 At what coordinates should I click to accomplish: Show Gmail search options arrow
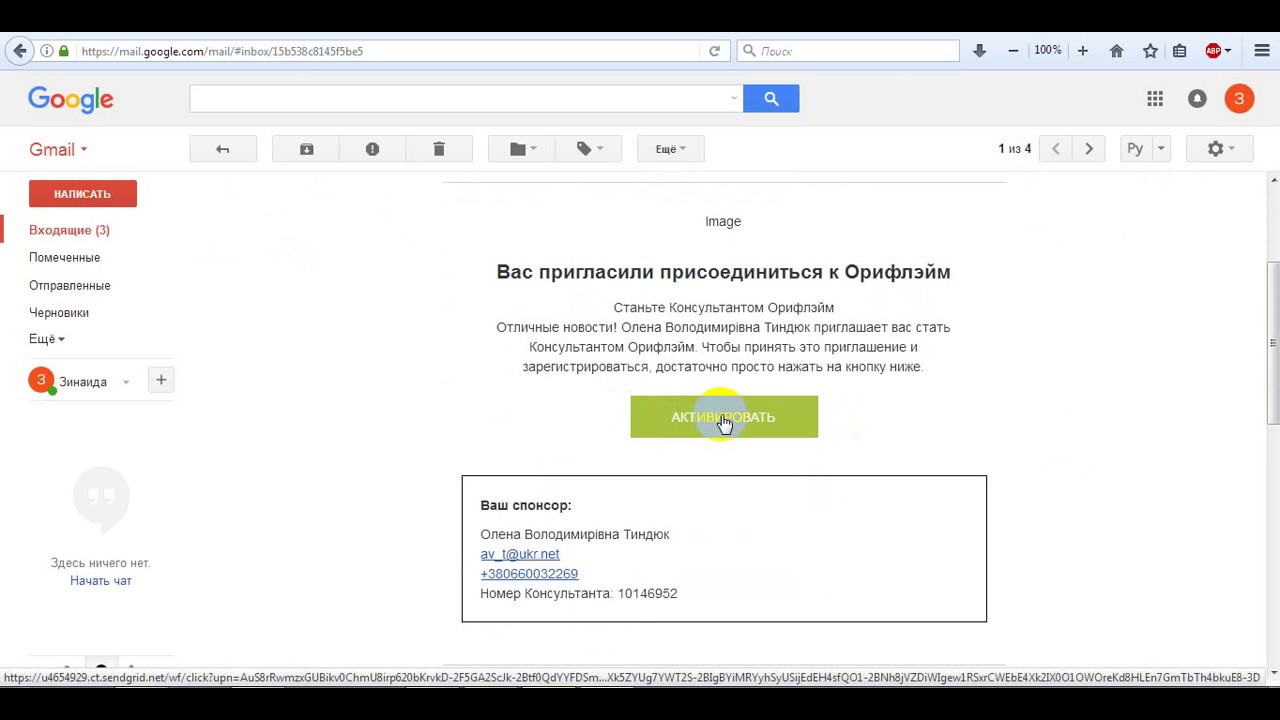[734, 98]
